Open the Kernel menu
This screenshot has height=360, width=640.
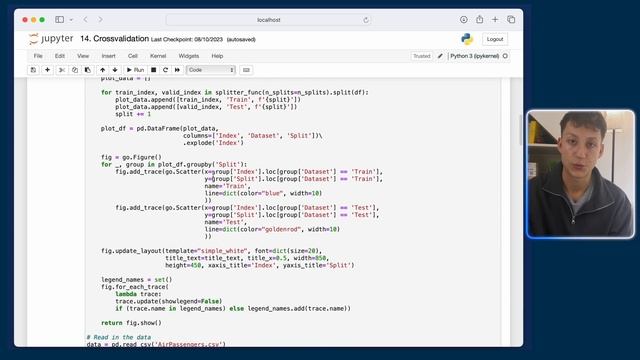tap(158, 56)
